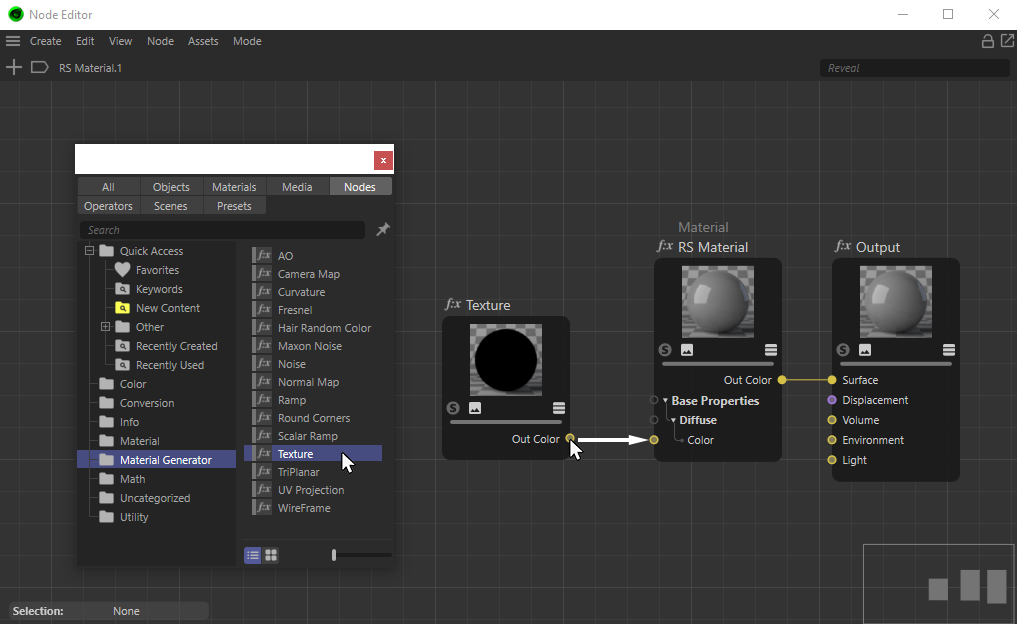1017x624 pixels.
Task: Switch asset list to grid view
Action: point(271,555)
